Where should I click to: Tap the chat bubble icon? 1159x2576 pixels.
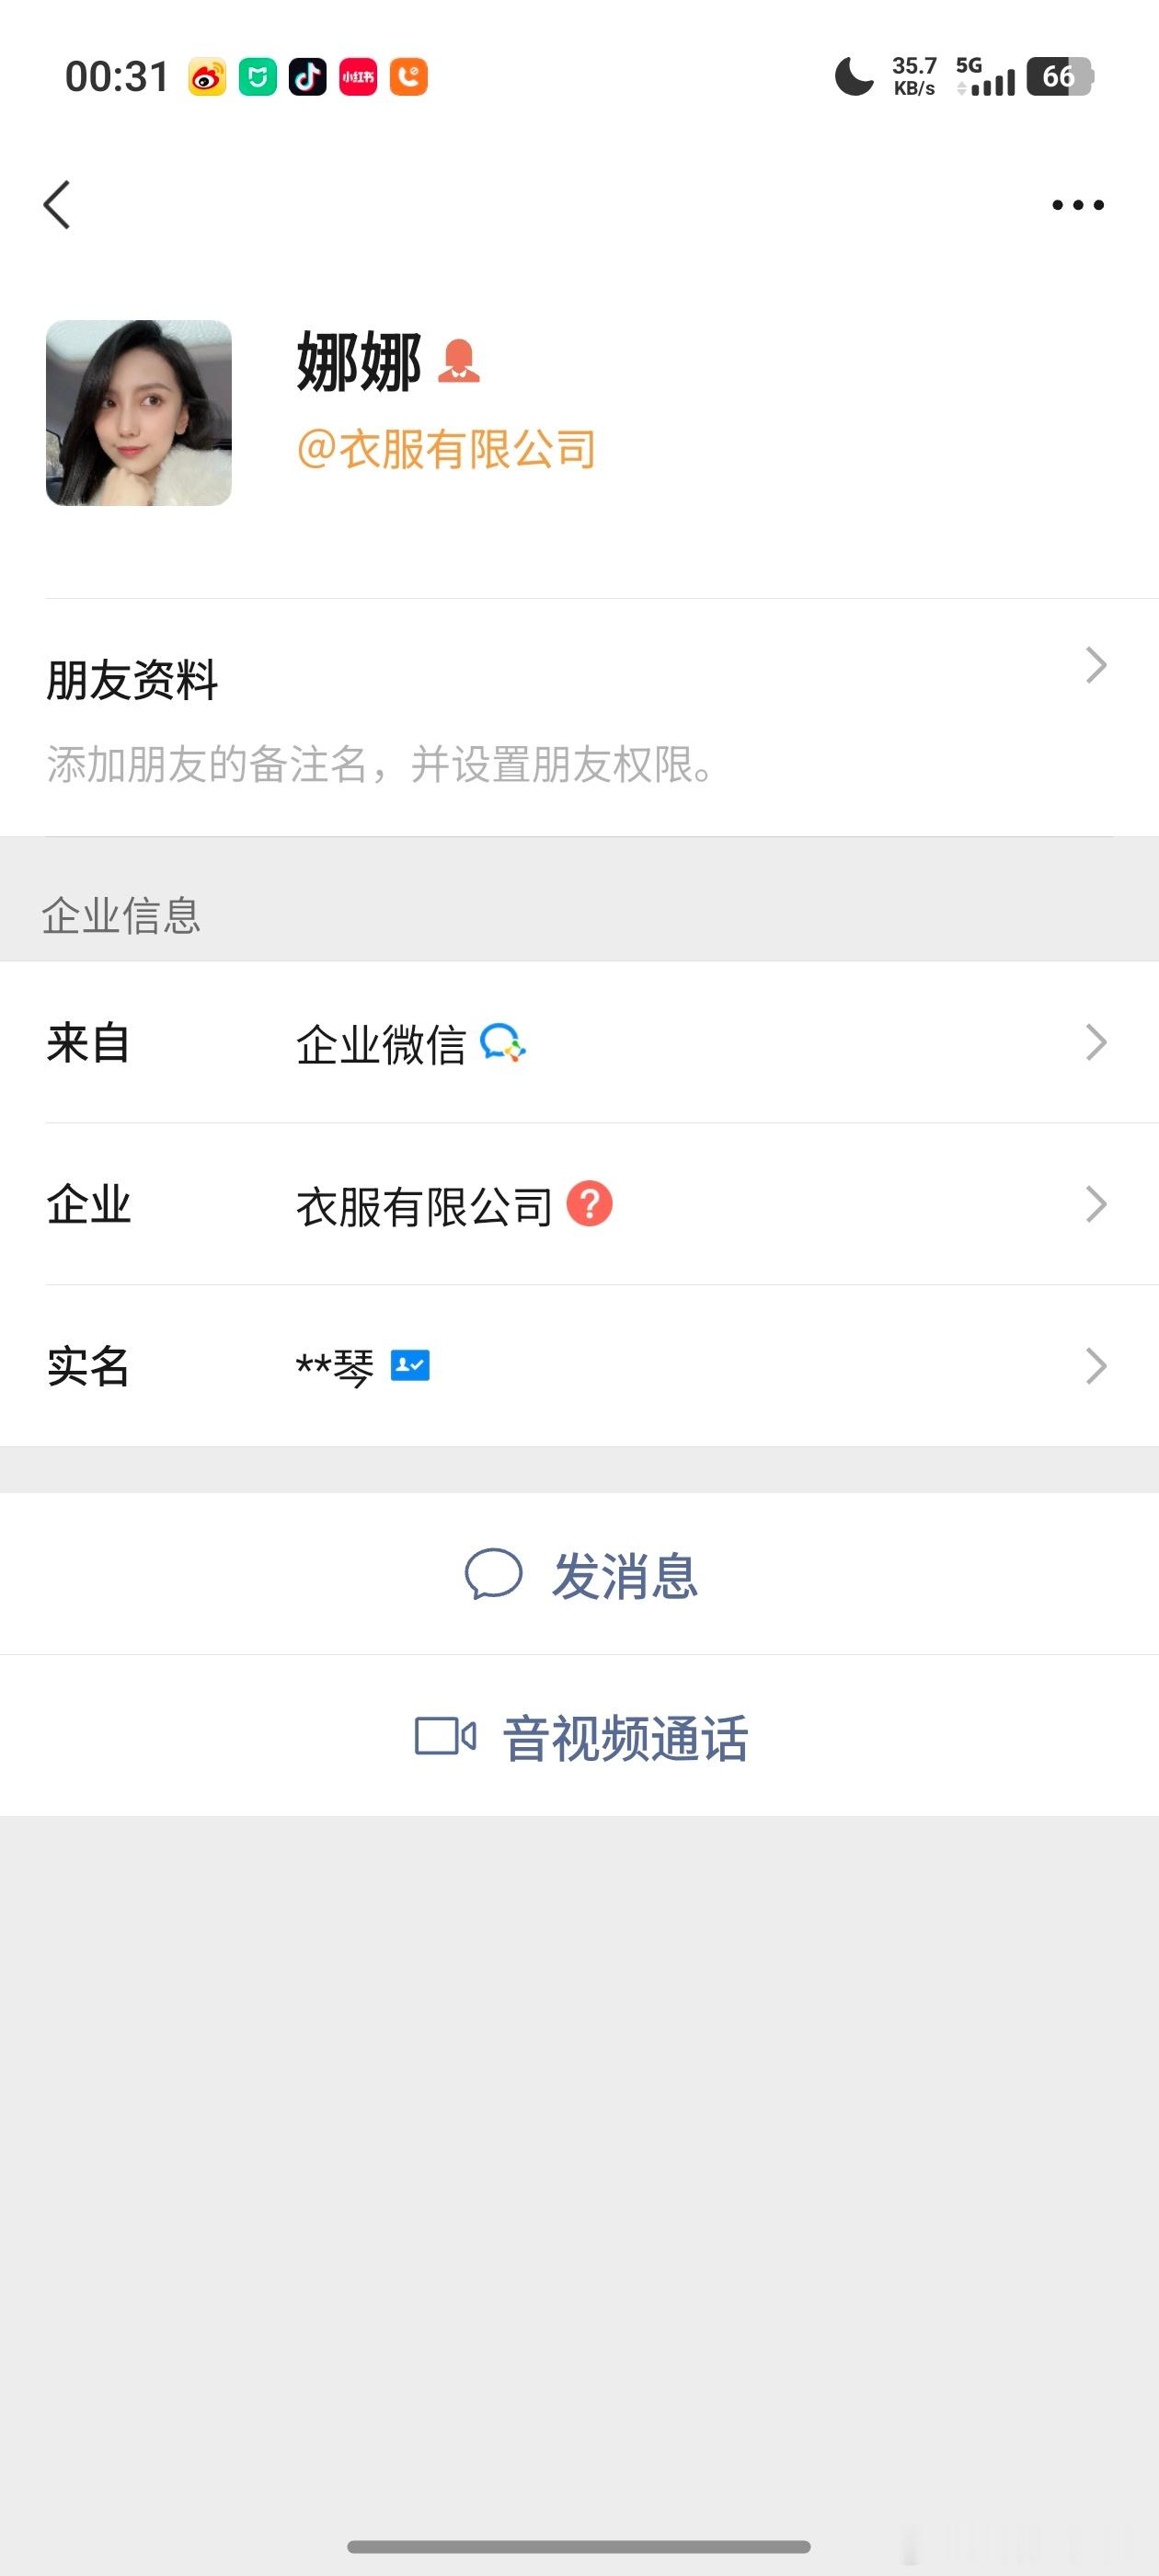[x=493, y=1574]
